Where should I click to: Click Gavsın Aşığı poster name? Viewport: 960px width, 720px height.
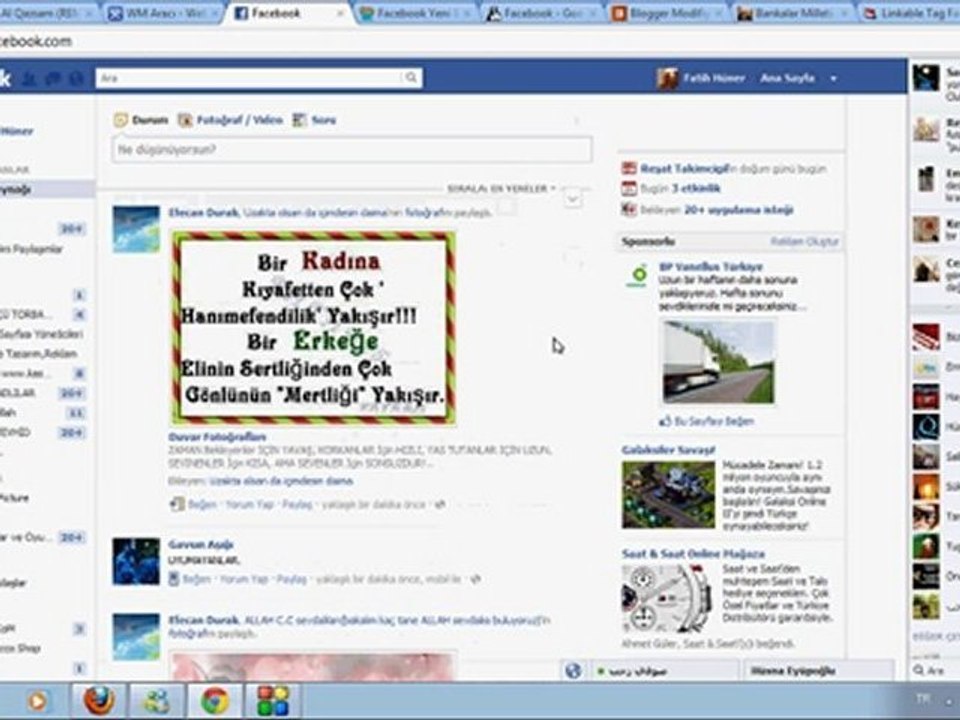click(201, 544)
